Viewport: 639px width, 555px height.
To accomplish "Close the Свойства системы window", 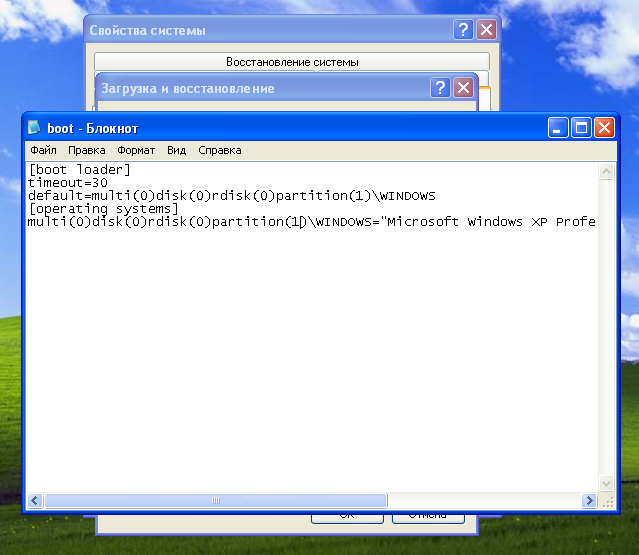I will tap(486, 30).
